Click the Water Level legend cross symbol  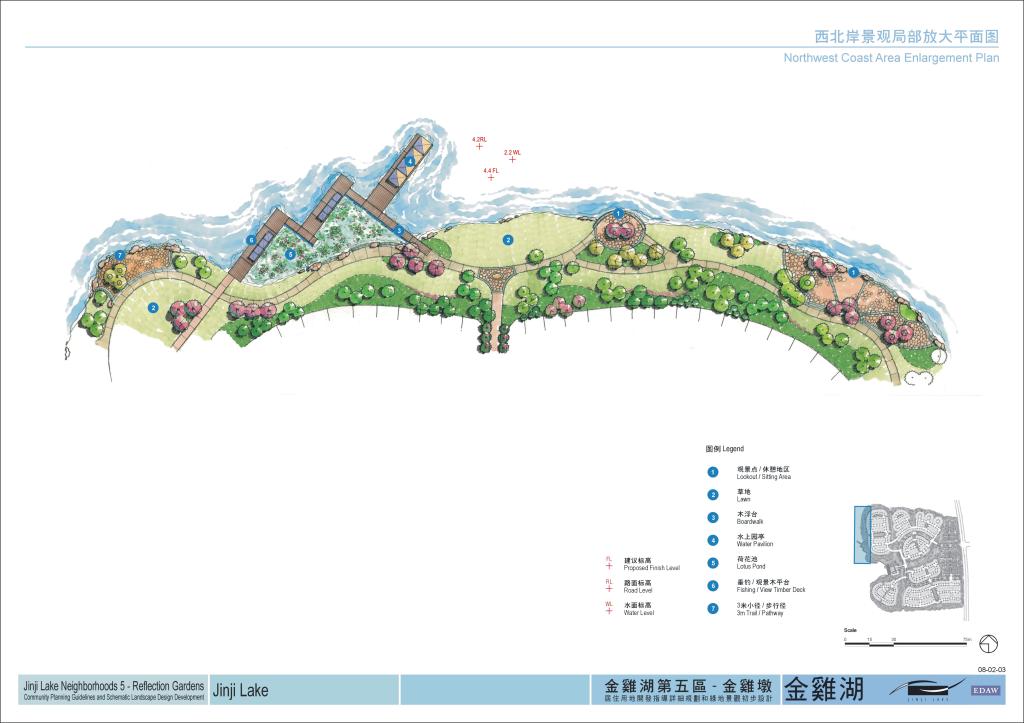[609, 611]
